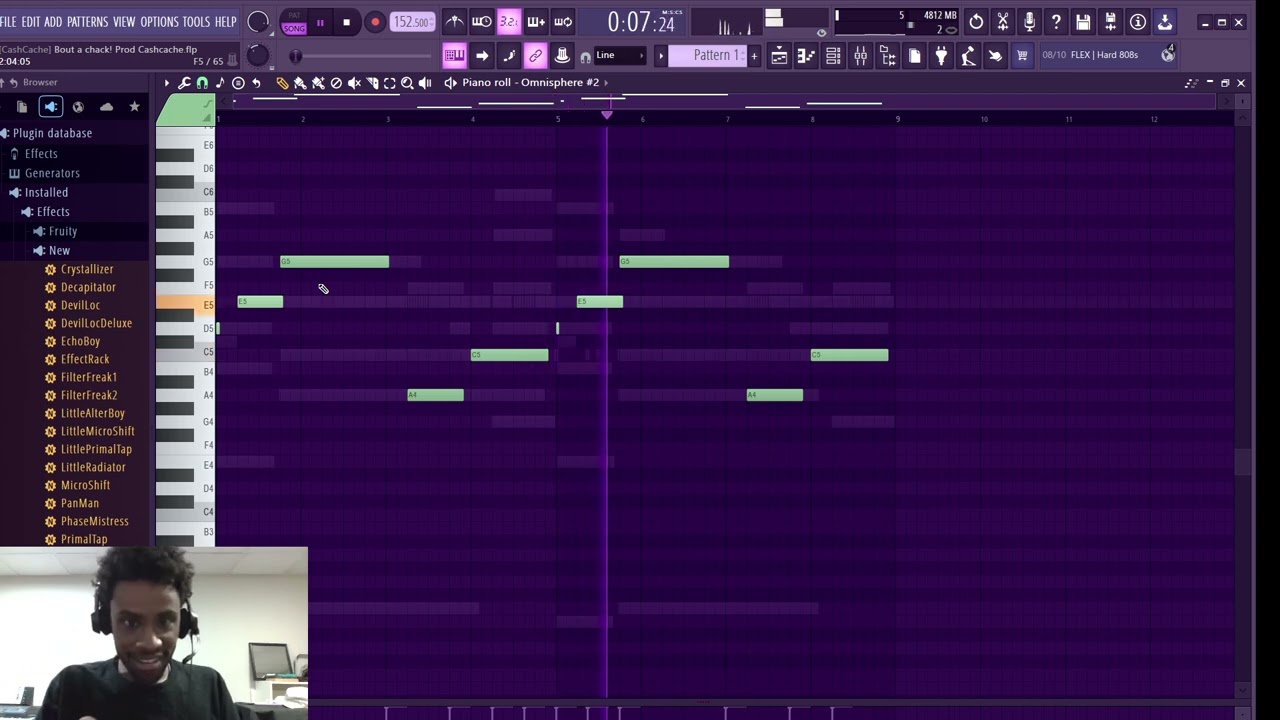Click the 152.500 tempo field
Image resolution: width=1280 pixels, height=720 pixels.
point(412,22)
